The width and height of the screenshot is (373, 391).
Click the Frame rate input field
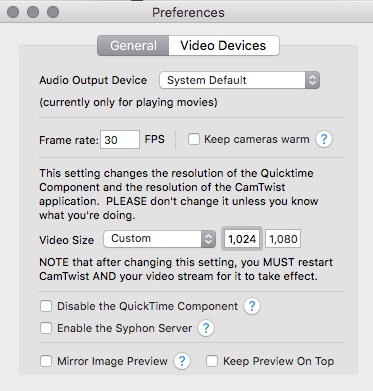[x=120, y=140]
